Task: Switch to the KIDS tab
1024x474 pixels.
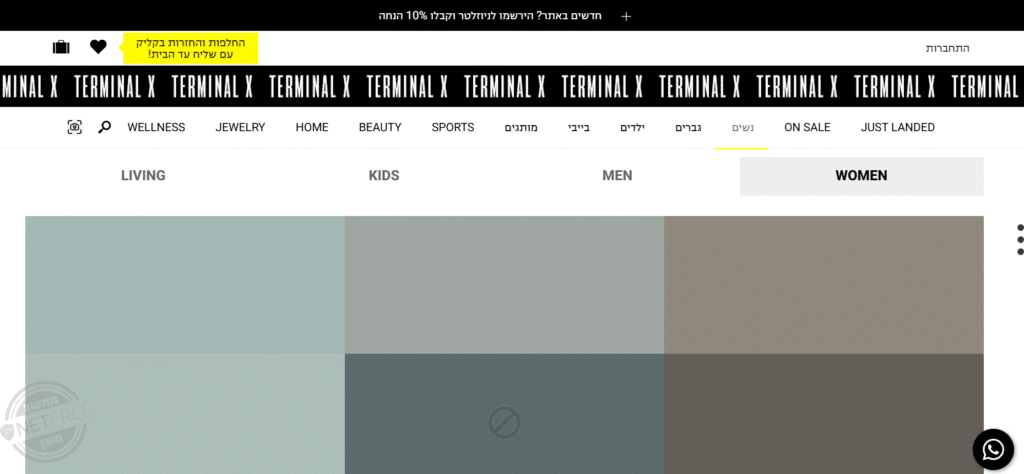Action: click(x=384, y=176)
